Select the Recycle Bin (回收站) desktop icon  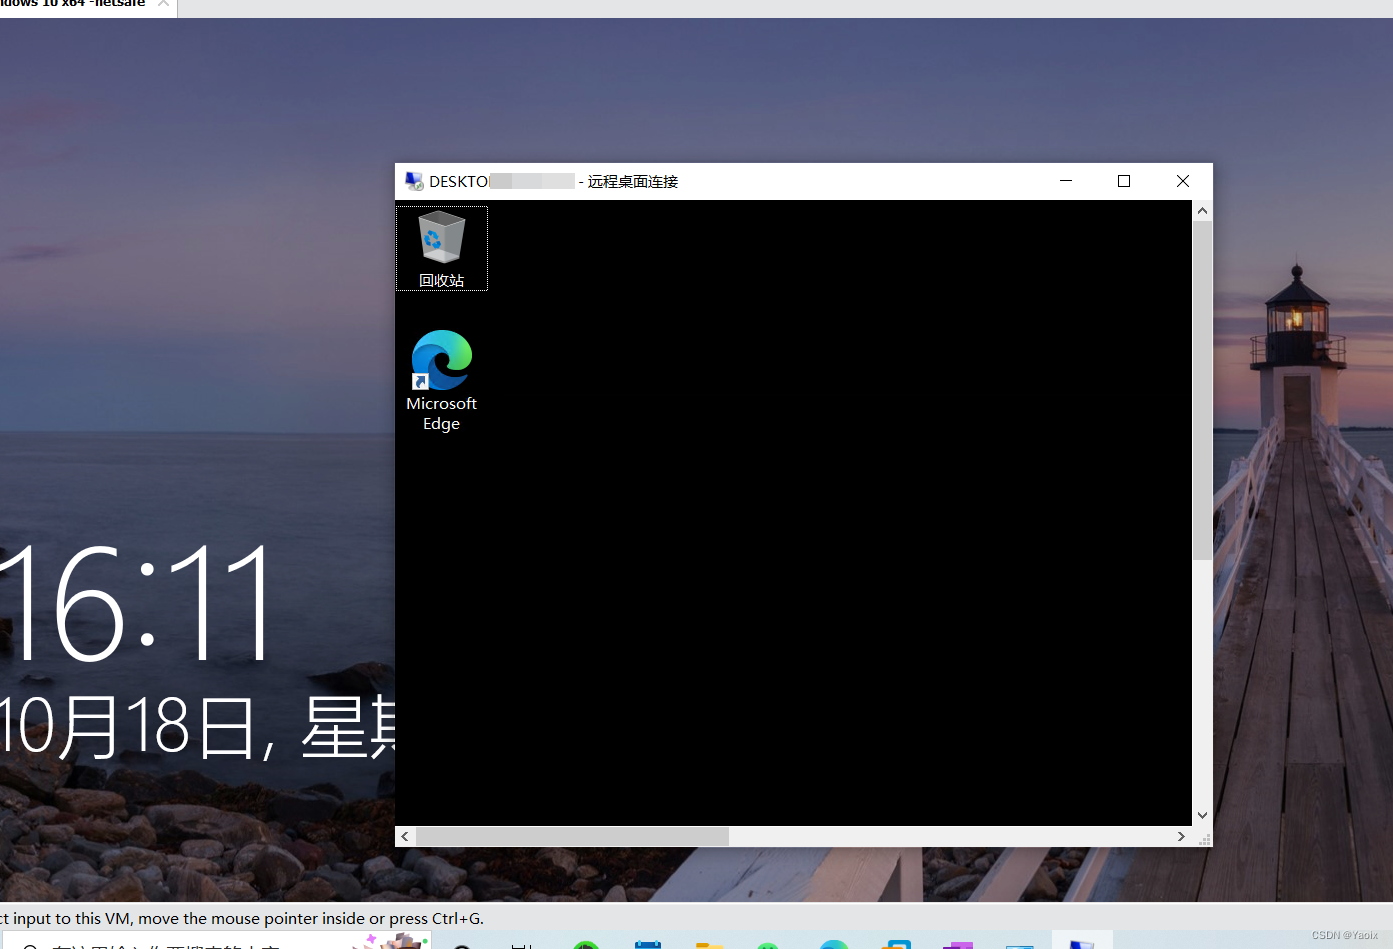(x=441, y=248)
